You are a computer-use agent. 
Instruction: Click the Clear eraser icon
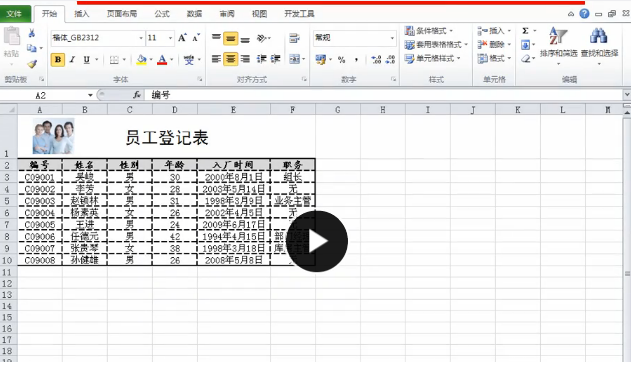(525, 58)
